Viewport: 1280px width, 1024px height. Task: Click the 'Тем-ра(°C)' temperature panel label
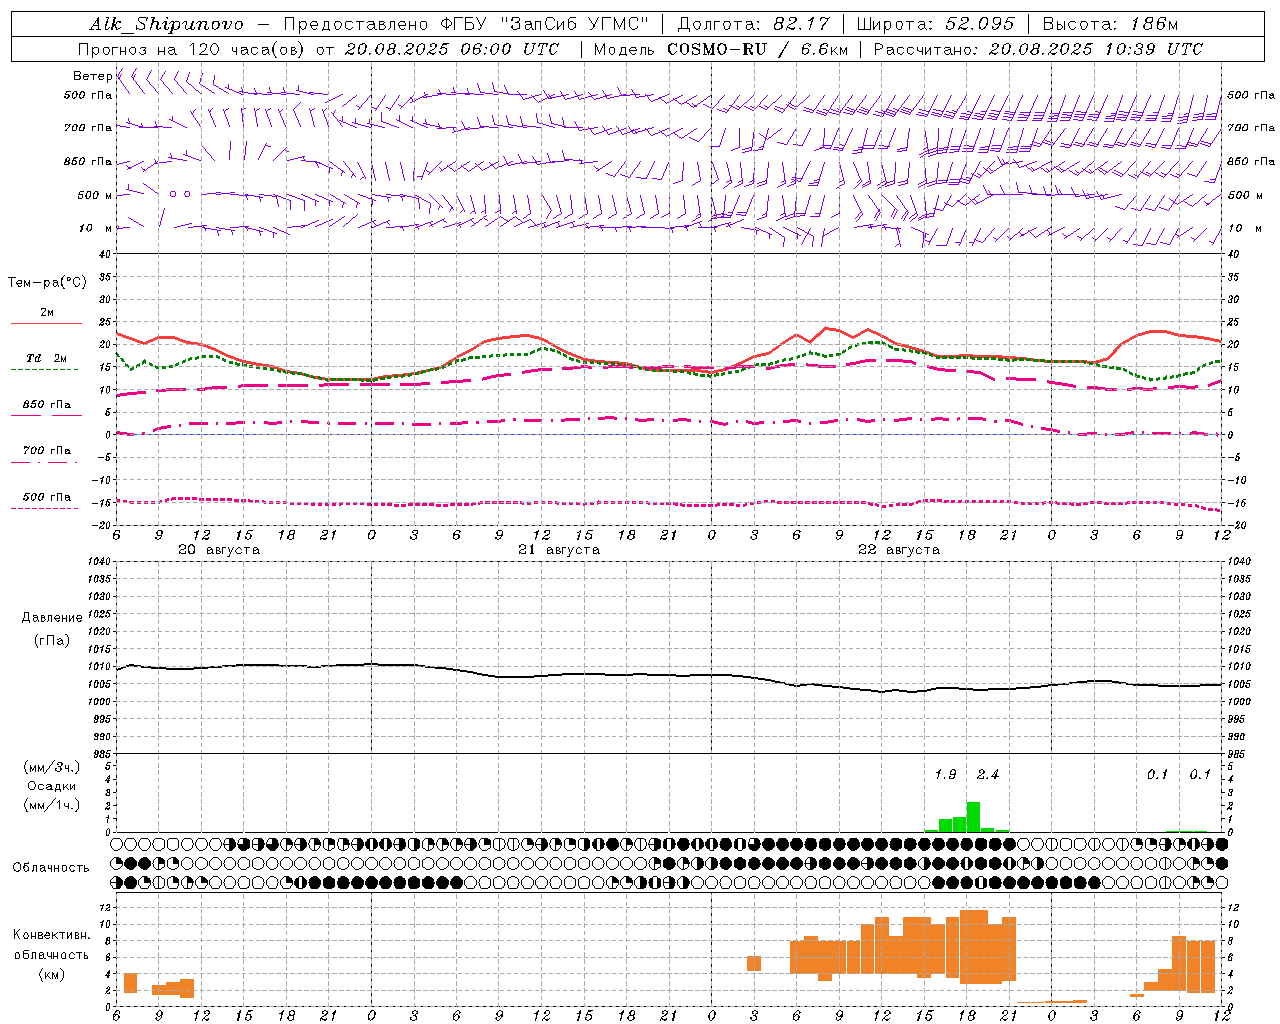point(47,283)
